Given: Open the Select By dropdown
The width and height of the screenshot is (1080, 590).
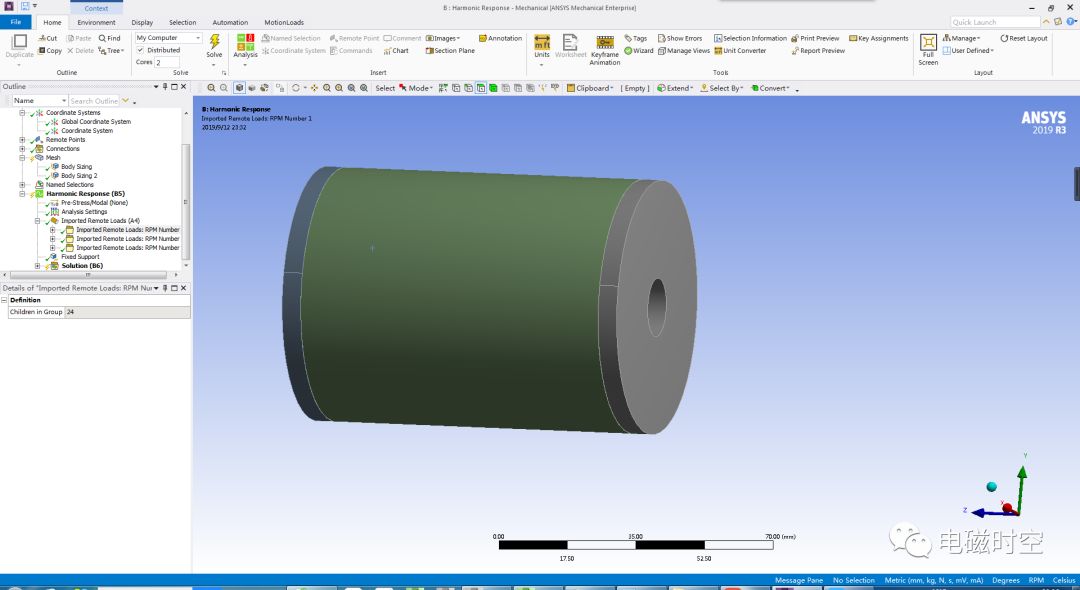Looking at the screenshot, I should pyautogui.click(x=722, y=87).
